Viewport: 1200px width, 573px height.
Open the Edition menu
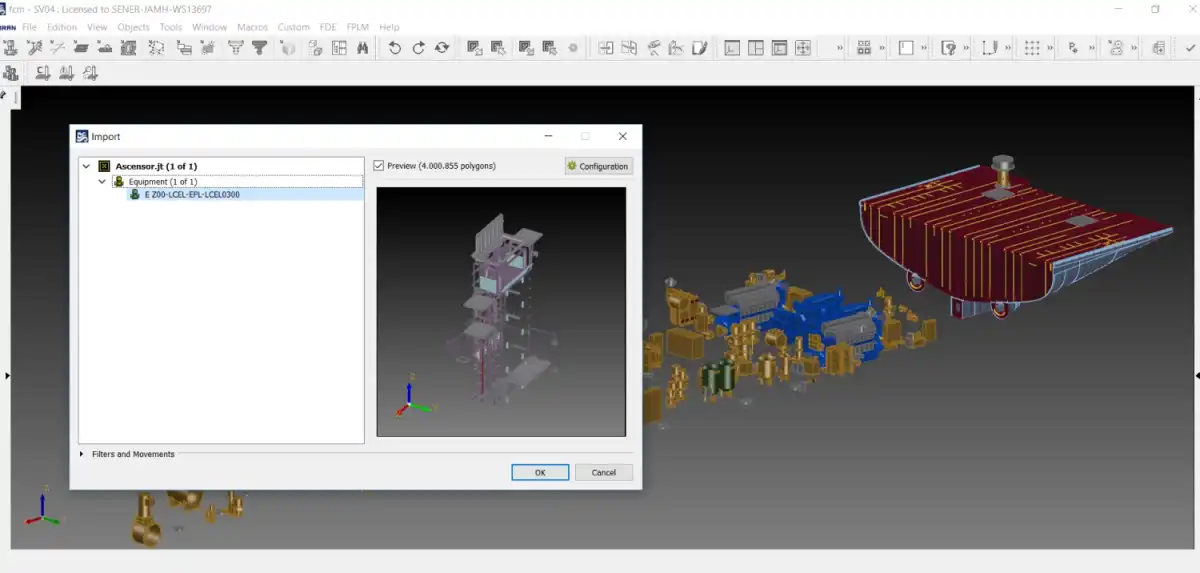click(62, 27)
